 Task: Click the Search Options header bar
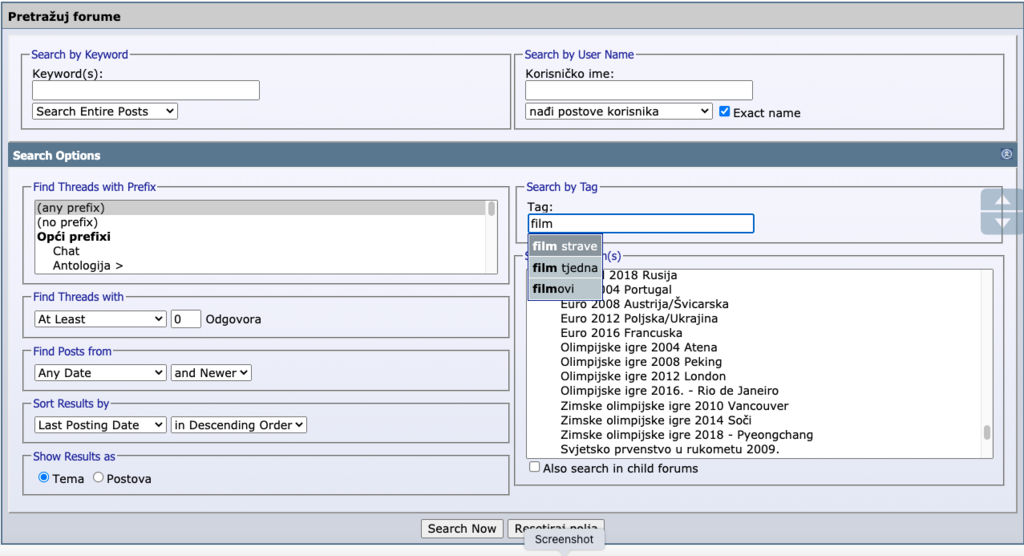click(512, 155)
